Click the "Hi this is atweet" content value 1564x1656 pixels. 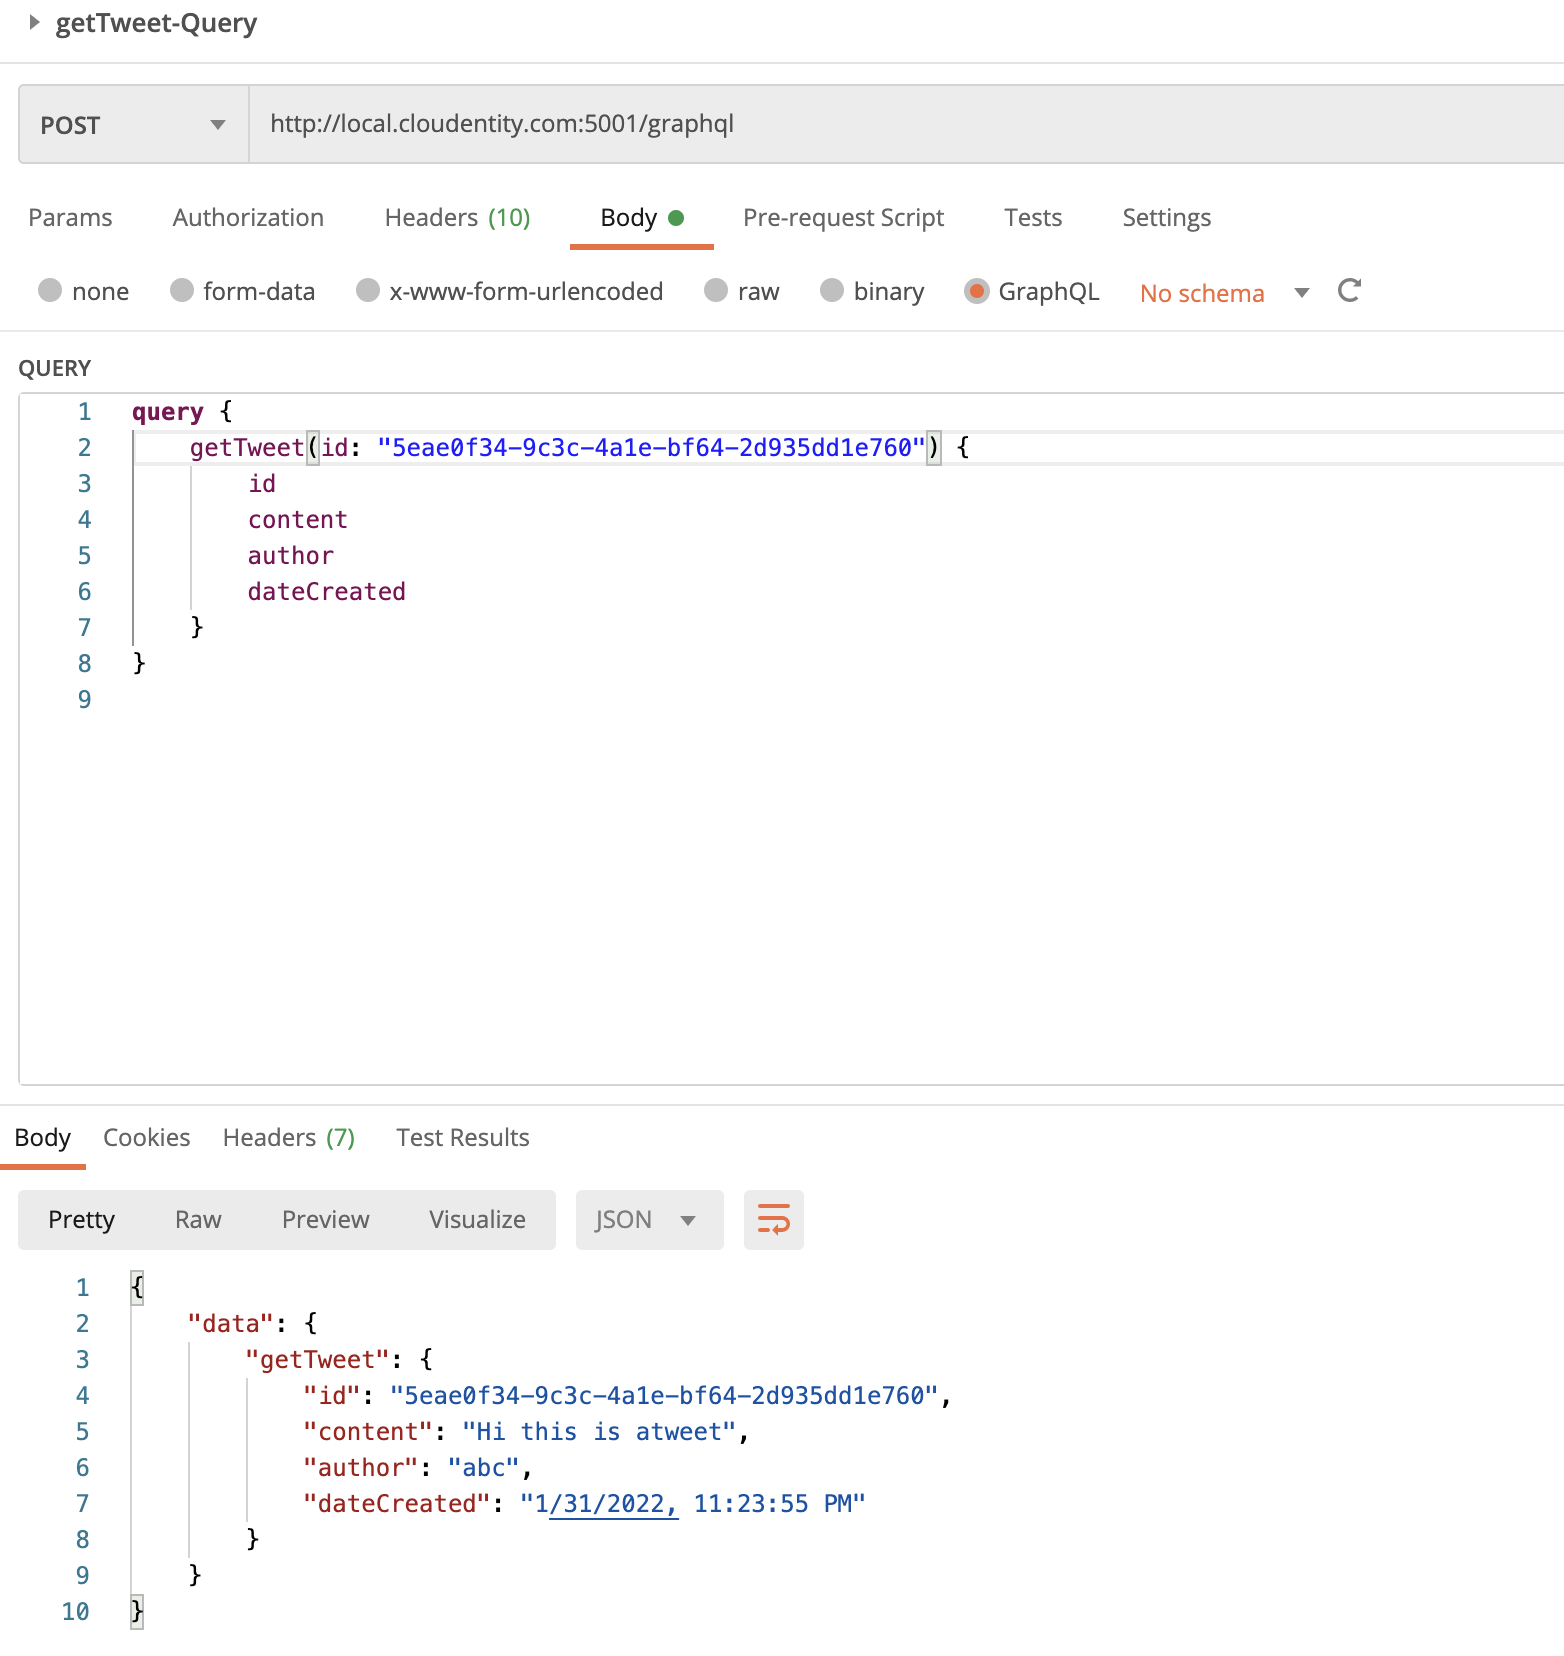click(x=599, y=1431)
